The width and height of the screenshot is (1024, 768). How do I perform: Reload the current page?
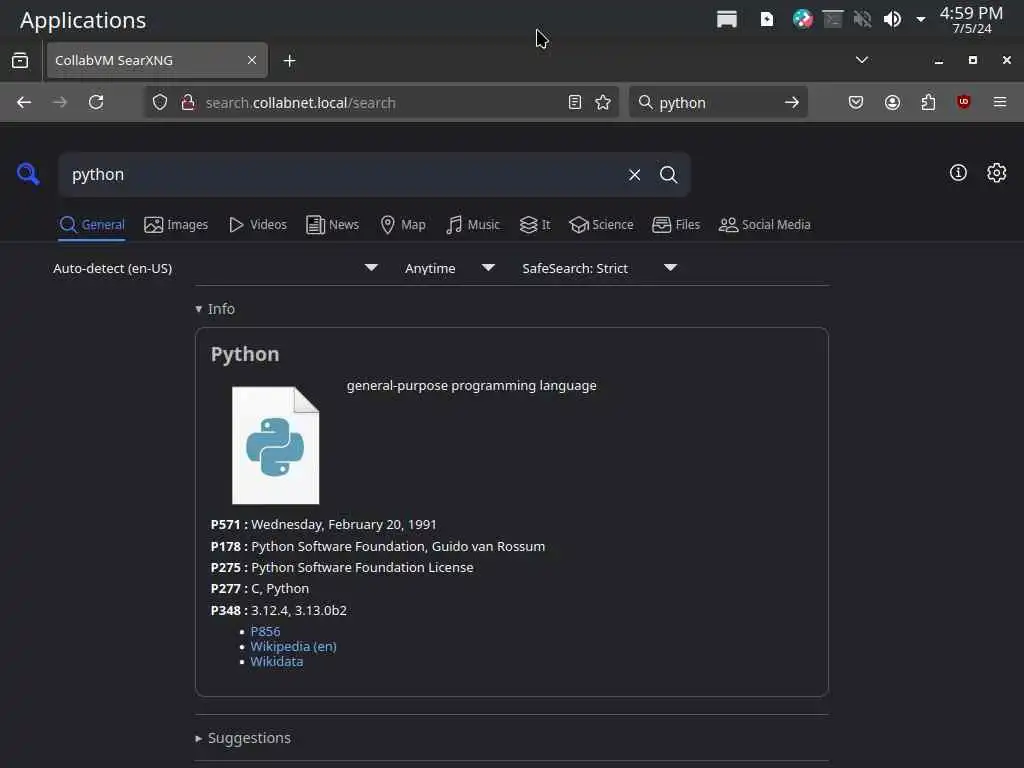click(96, 103)
